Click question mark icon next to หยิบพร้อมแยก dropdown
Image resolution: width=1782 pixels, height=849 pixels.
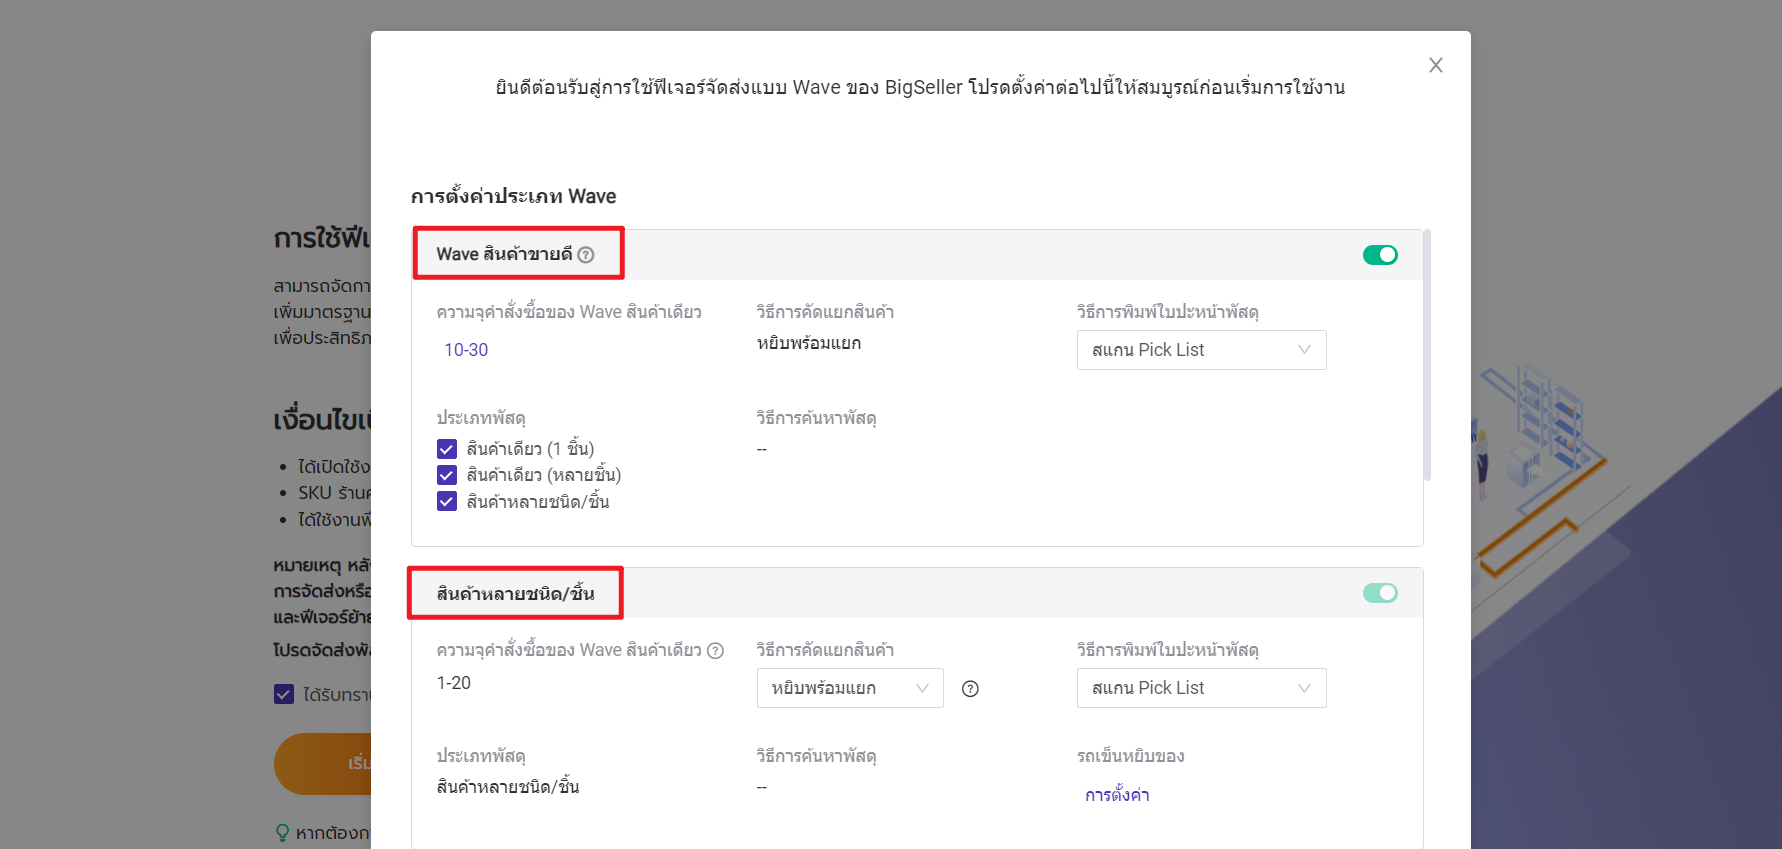click(x=970, y=689)
